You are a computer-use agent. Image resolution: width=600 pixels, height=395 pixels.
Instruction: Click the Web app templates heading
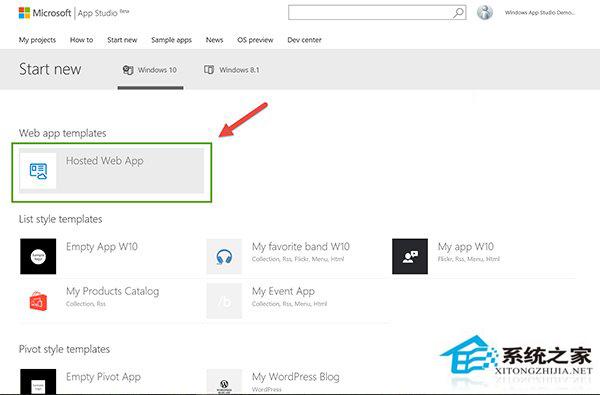(63, 133)
